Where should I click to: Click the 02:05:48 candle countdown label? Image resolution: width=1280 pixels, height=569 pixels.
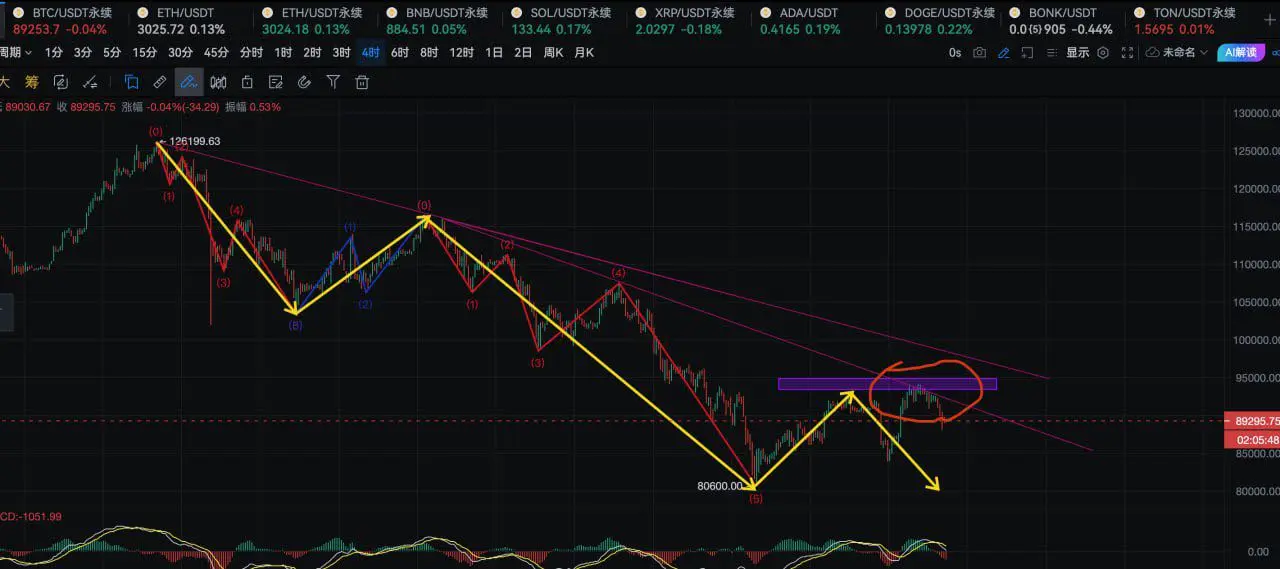click(1251, 439)
